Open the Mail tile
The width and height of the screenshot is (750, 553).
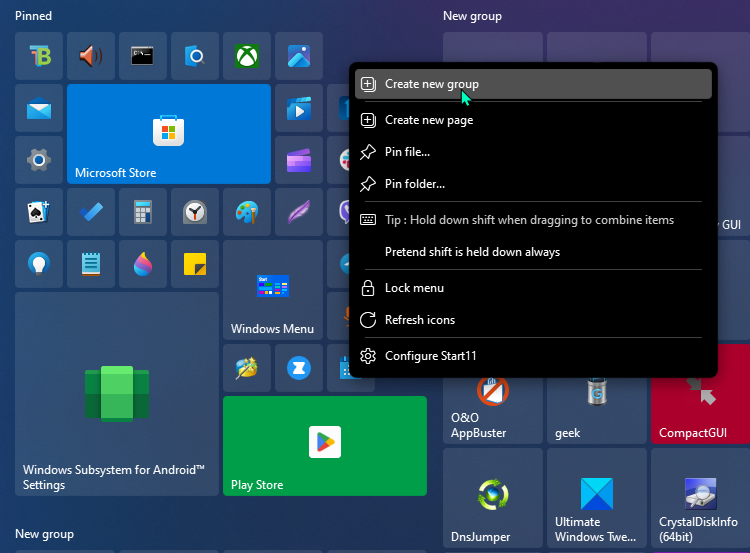click(39, 108)
